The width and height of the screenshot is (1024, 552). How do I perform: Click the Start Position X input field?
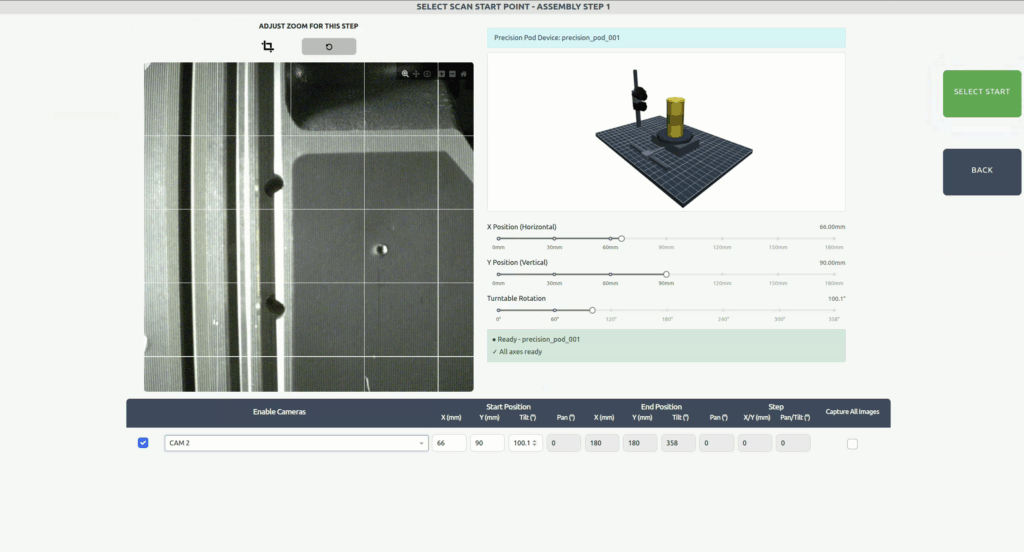tap(449, 443)
